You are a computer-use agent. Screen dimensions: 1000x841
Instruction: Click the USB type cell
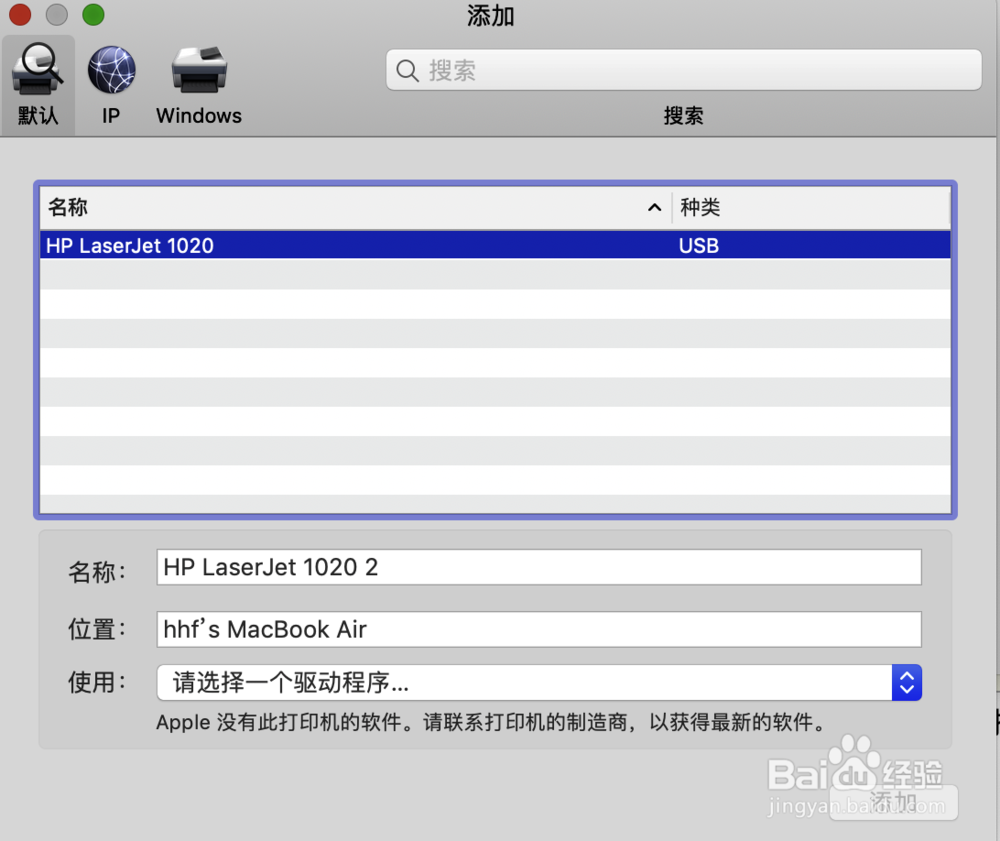(x=698, y=245)
